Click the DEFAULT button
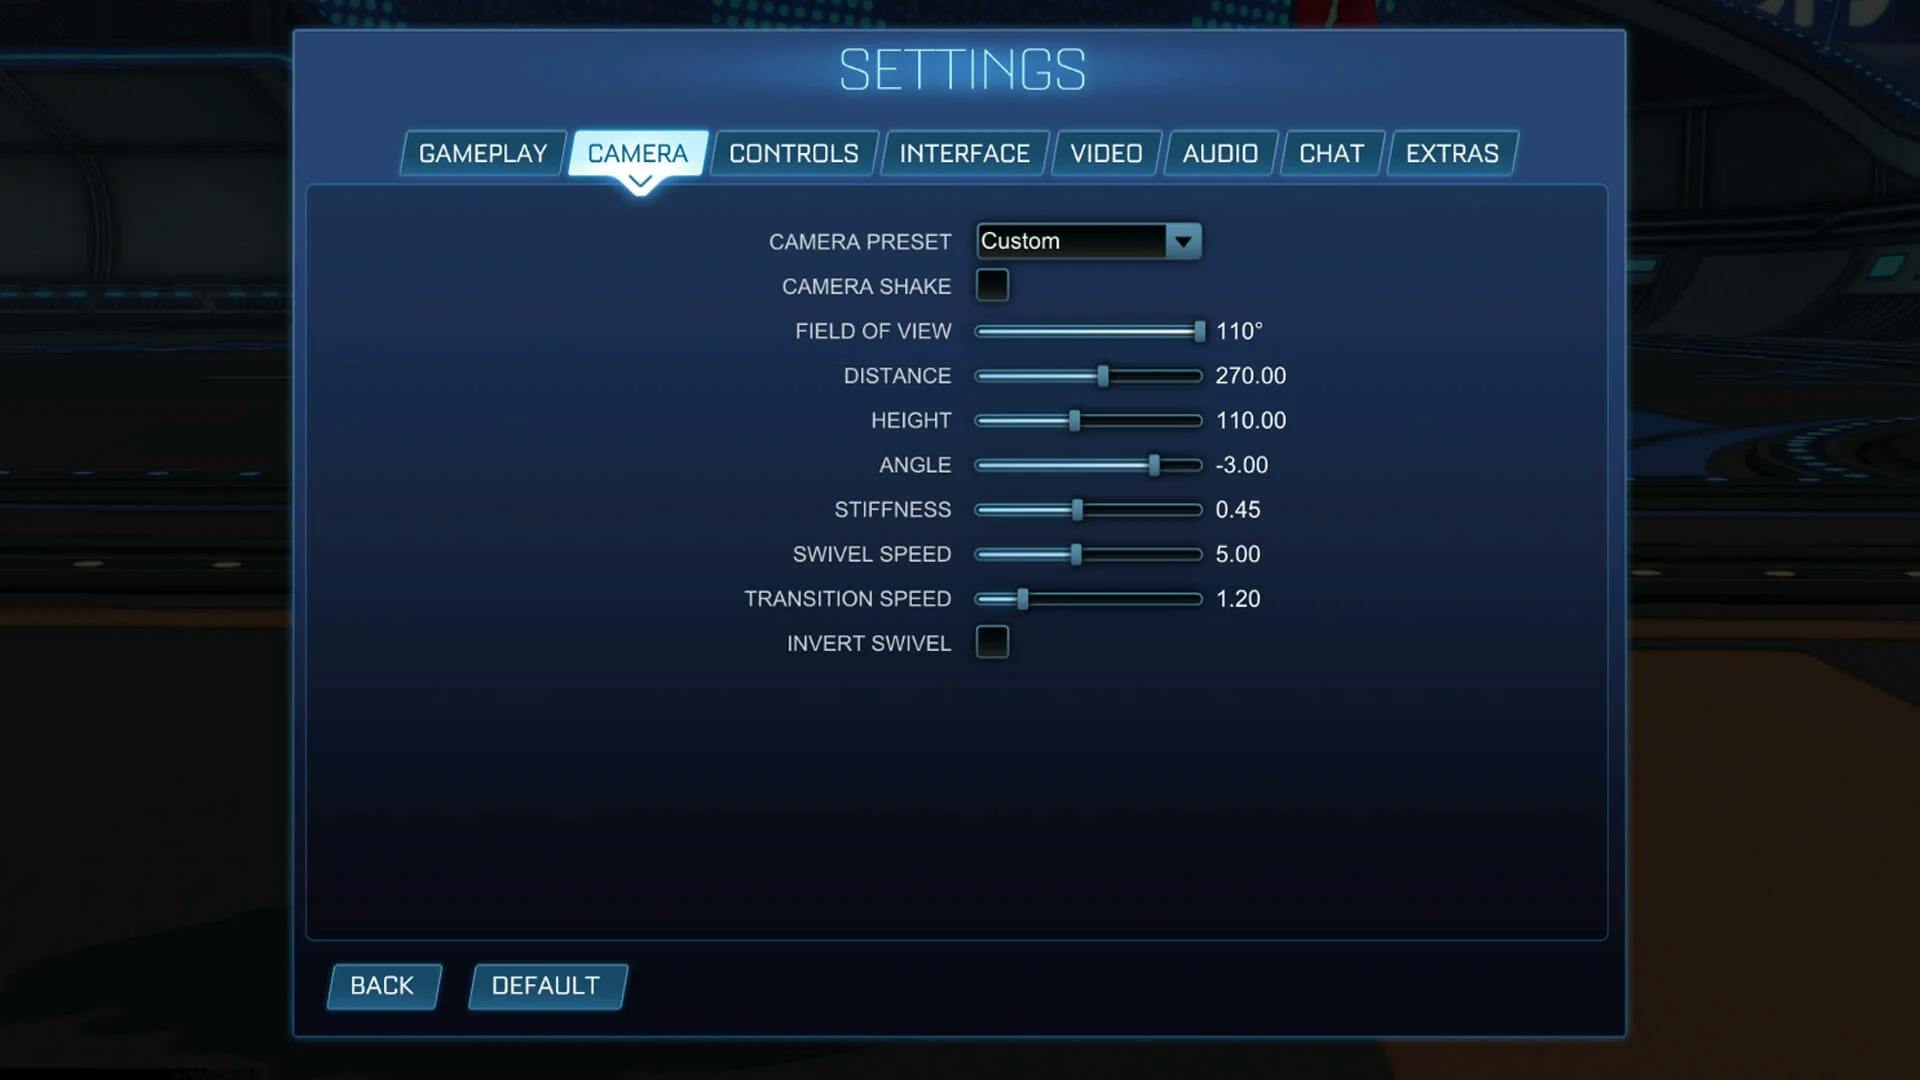This screenshot has width=1920, height=1080. [545, 985]
